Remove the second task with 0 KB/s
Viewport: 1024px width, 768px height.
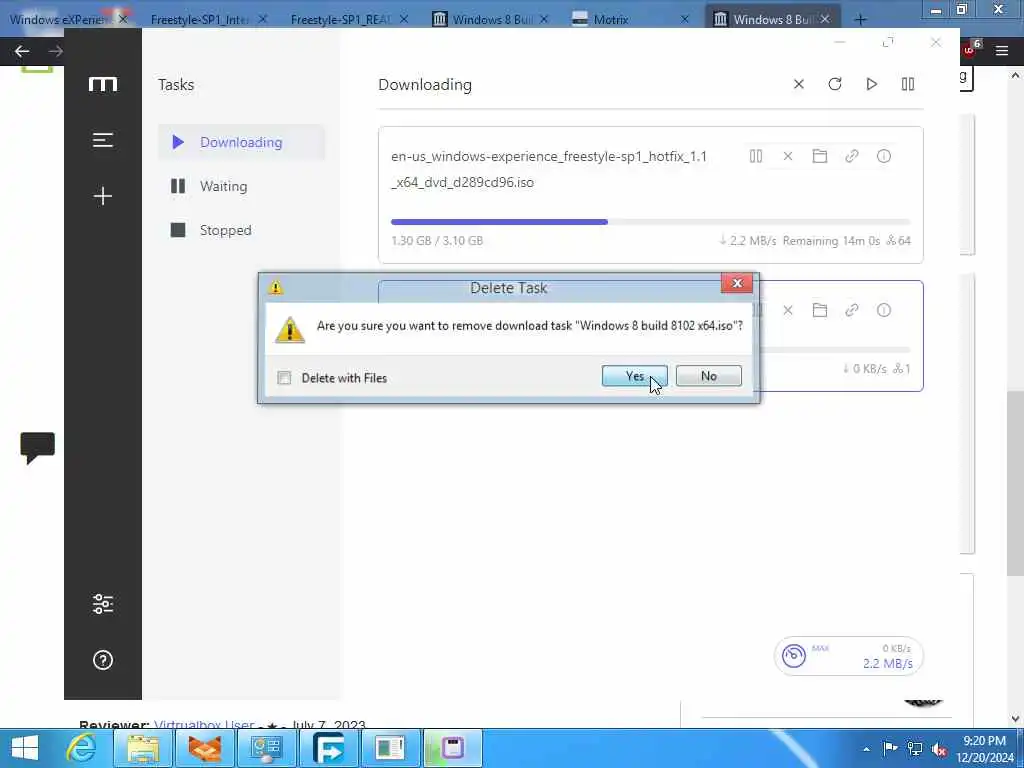(x=788, y=310)
